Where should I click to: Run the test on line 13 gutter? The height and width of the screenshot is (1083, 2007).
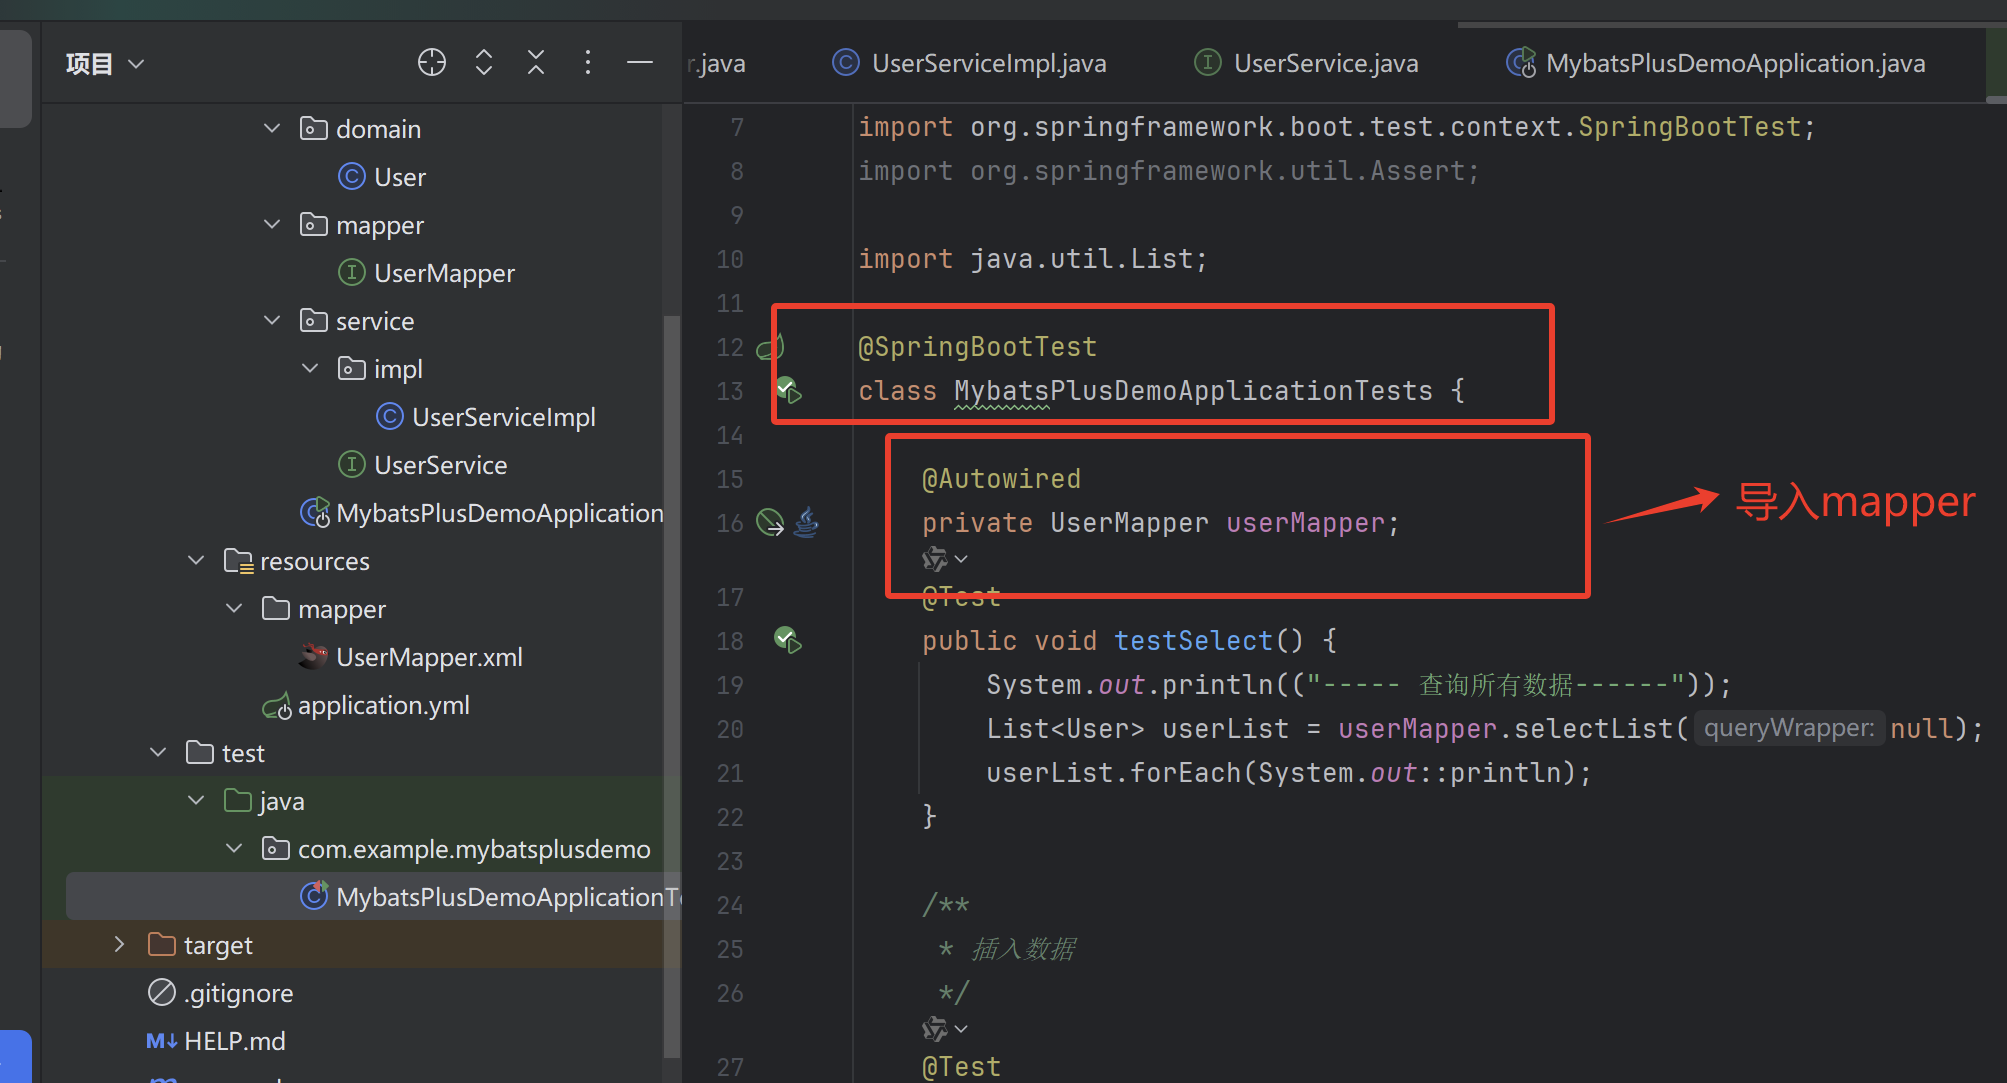[x=788, y=391]
